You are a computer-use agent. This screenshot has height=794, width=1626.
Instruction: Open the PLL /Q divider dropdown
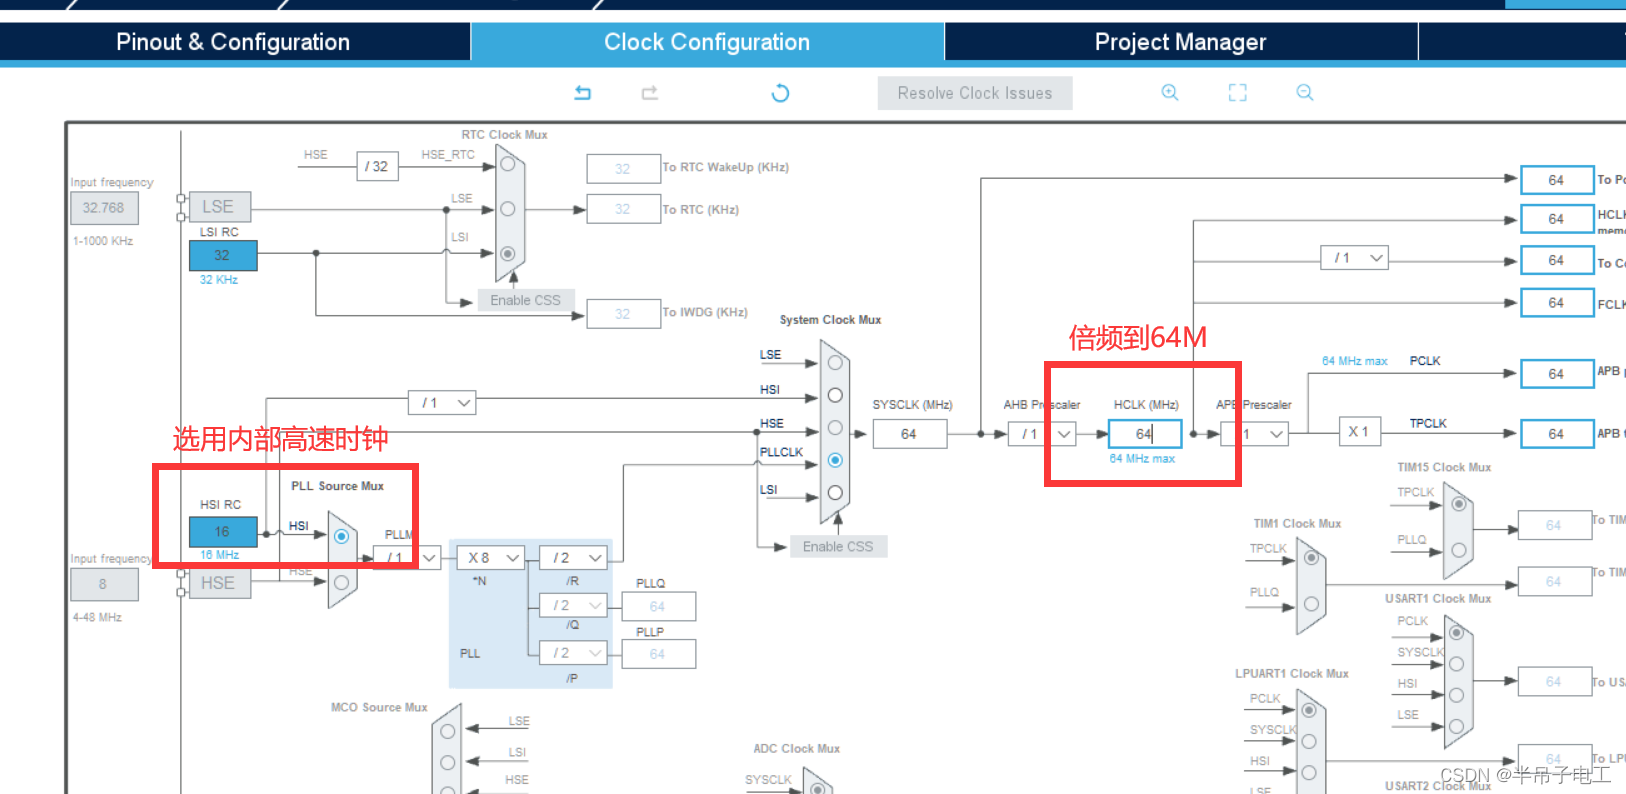tap(573, 606)
